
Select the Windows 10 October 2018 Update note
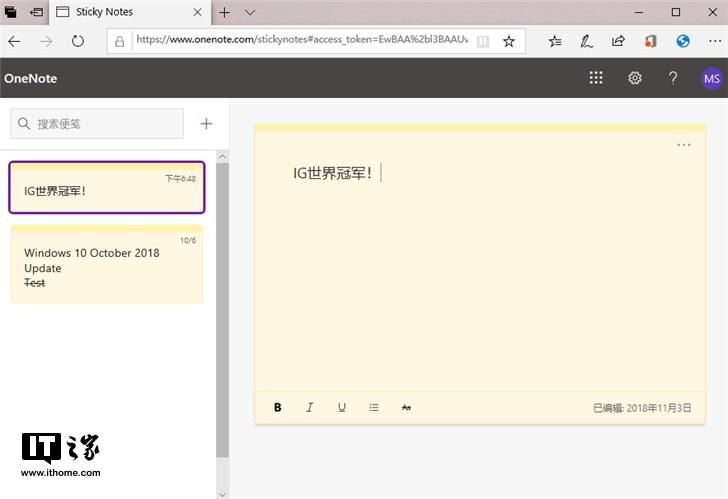[x=107, y=264]
